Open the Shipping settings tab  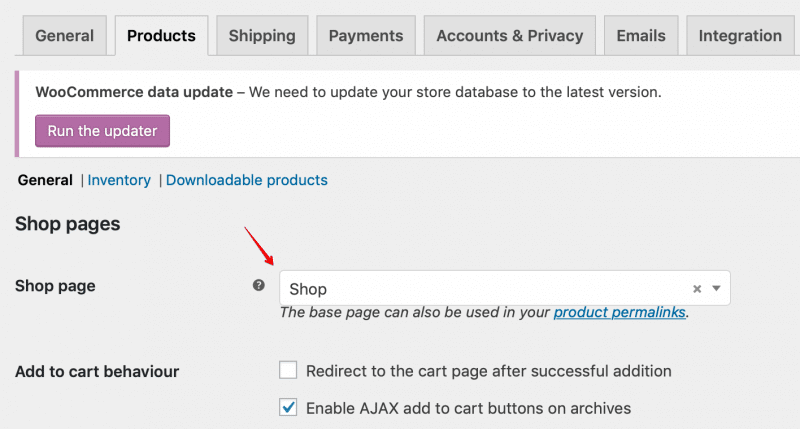[x=262, y=35]
